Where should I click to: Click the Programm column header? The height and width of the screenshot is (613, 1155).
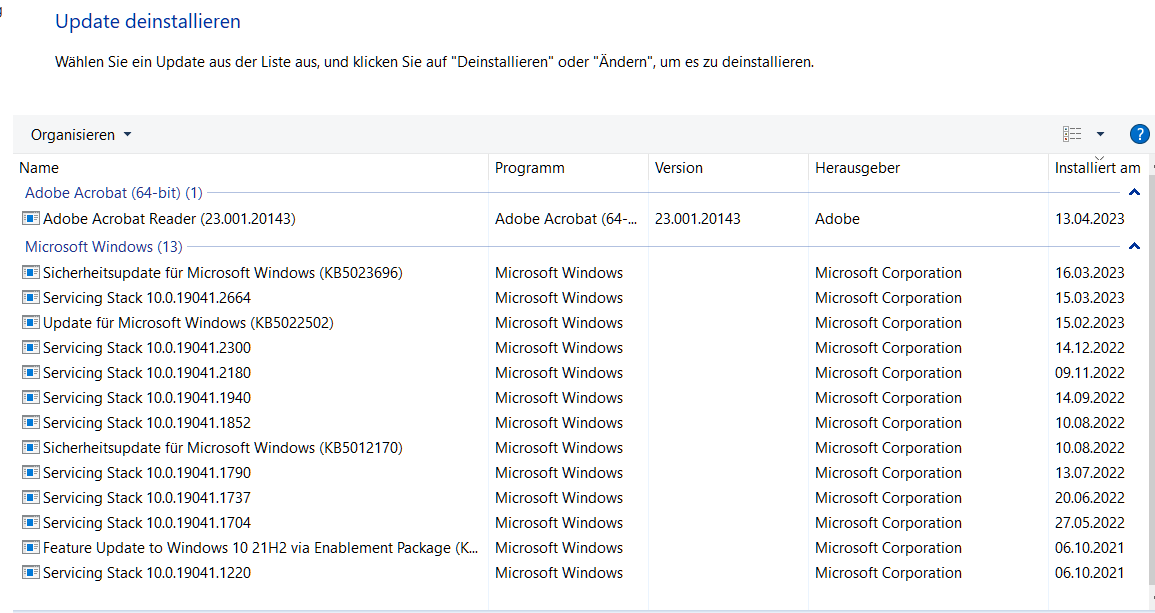pos(529,168)
